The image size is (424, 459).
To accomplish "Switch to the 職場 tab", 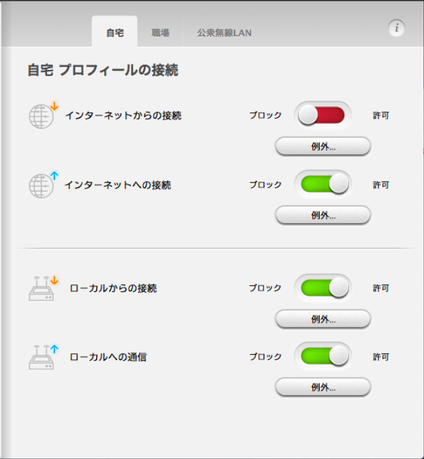I will click(x=160, y=33).
